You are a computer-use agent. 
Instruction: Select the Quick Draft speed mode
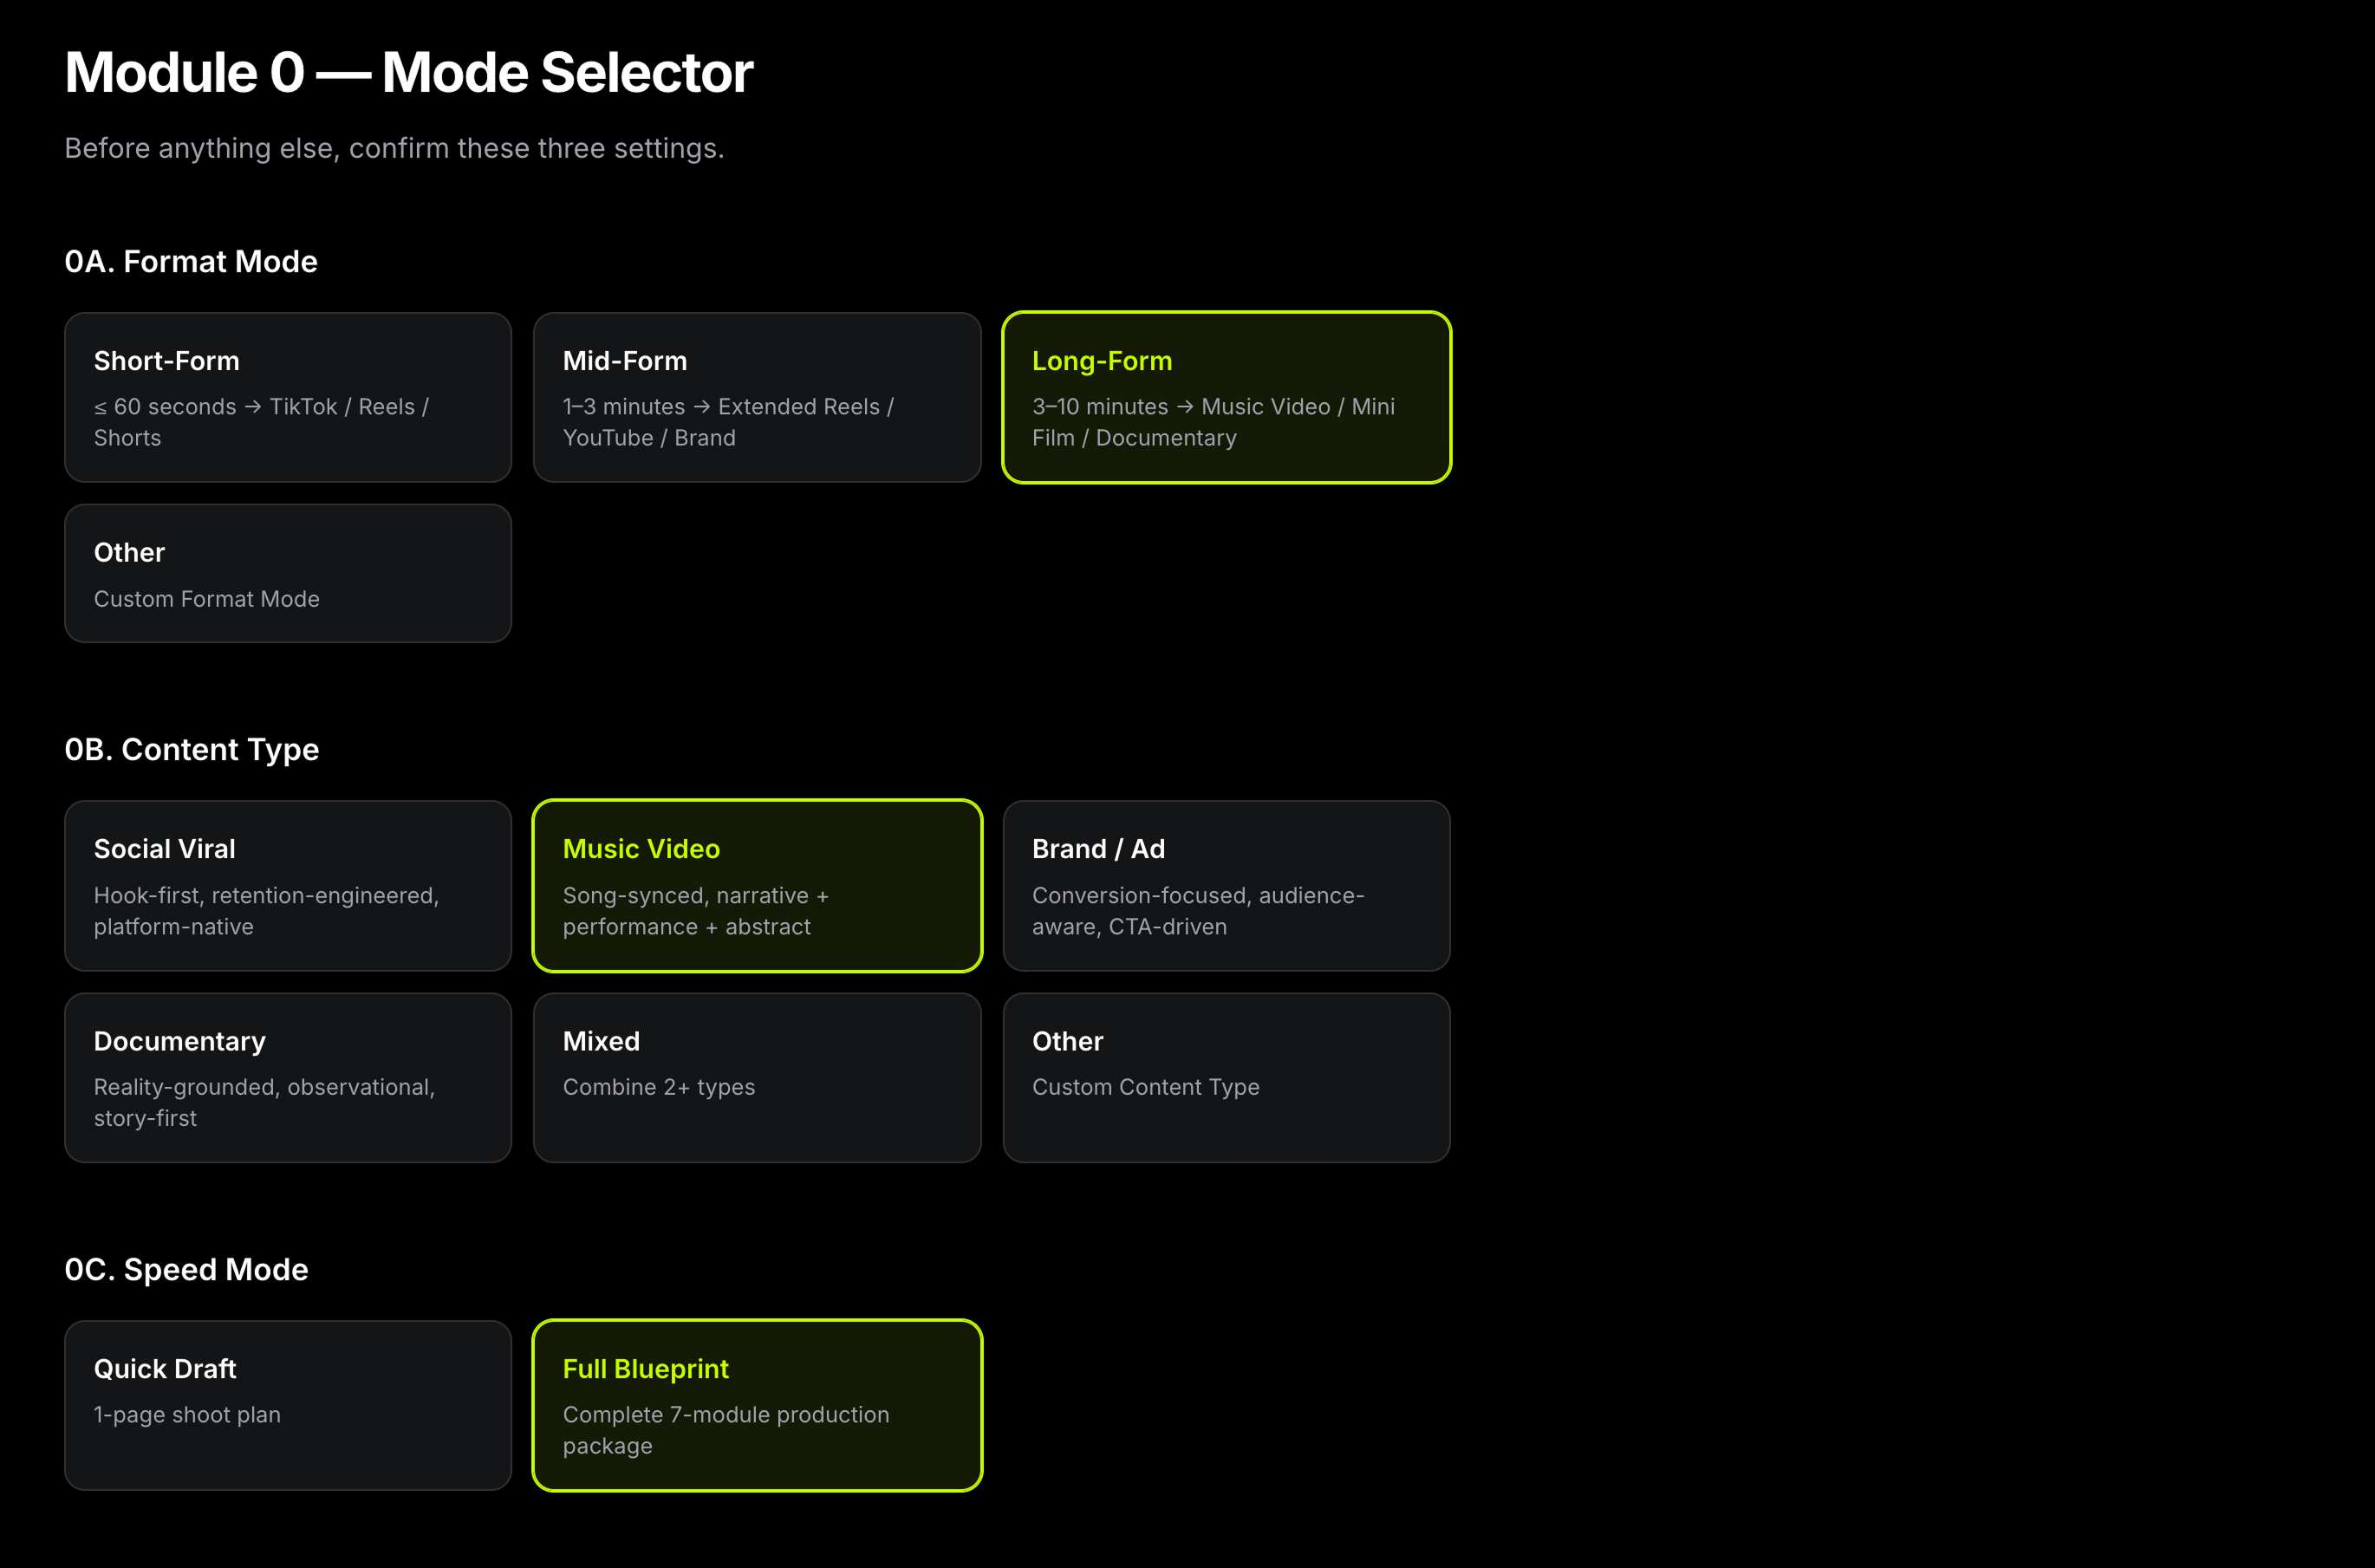pos(288,1405)
